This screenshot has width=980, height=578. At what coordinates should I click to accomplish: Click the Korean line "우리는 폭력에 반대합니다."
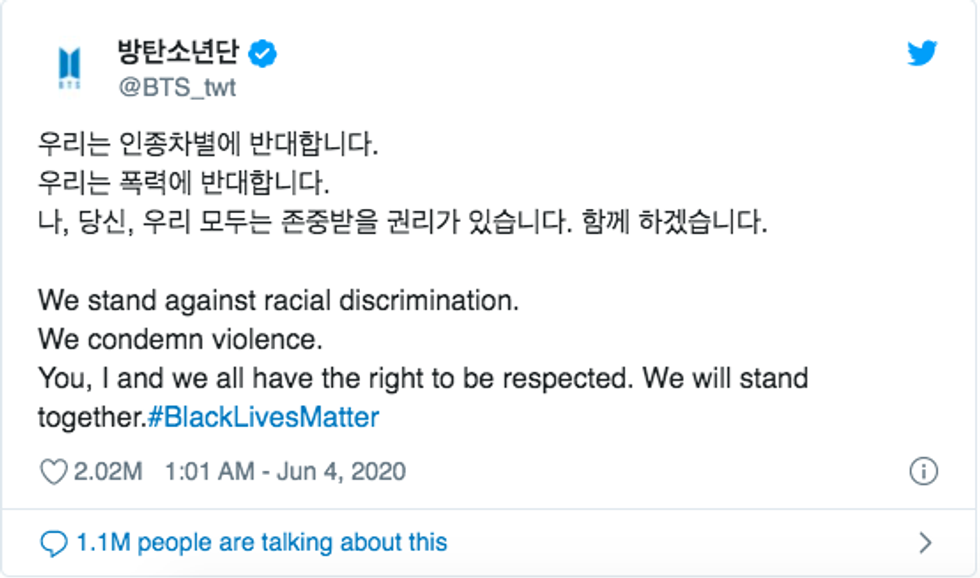[183, 183]
